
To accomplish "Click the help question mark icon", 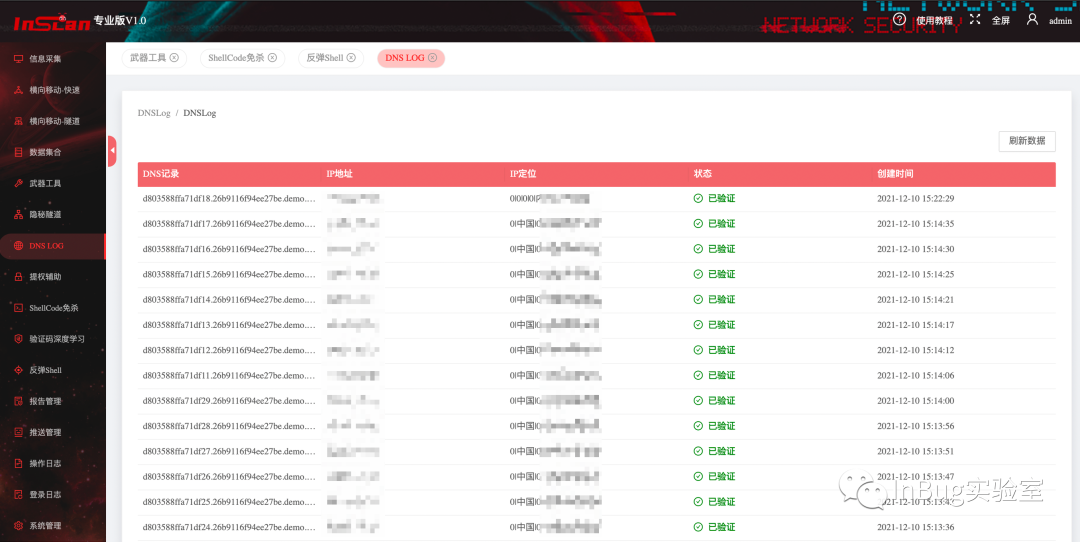I will coord(899,19).
